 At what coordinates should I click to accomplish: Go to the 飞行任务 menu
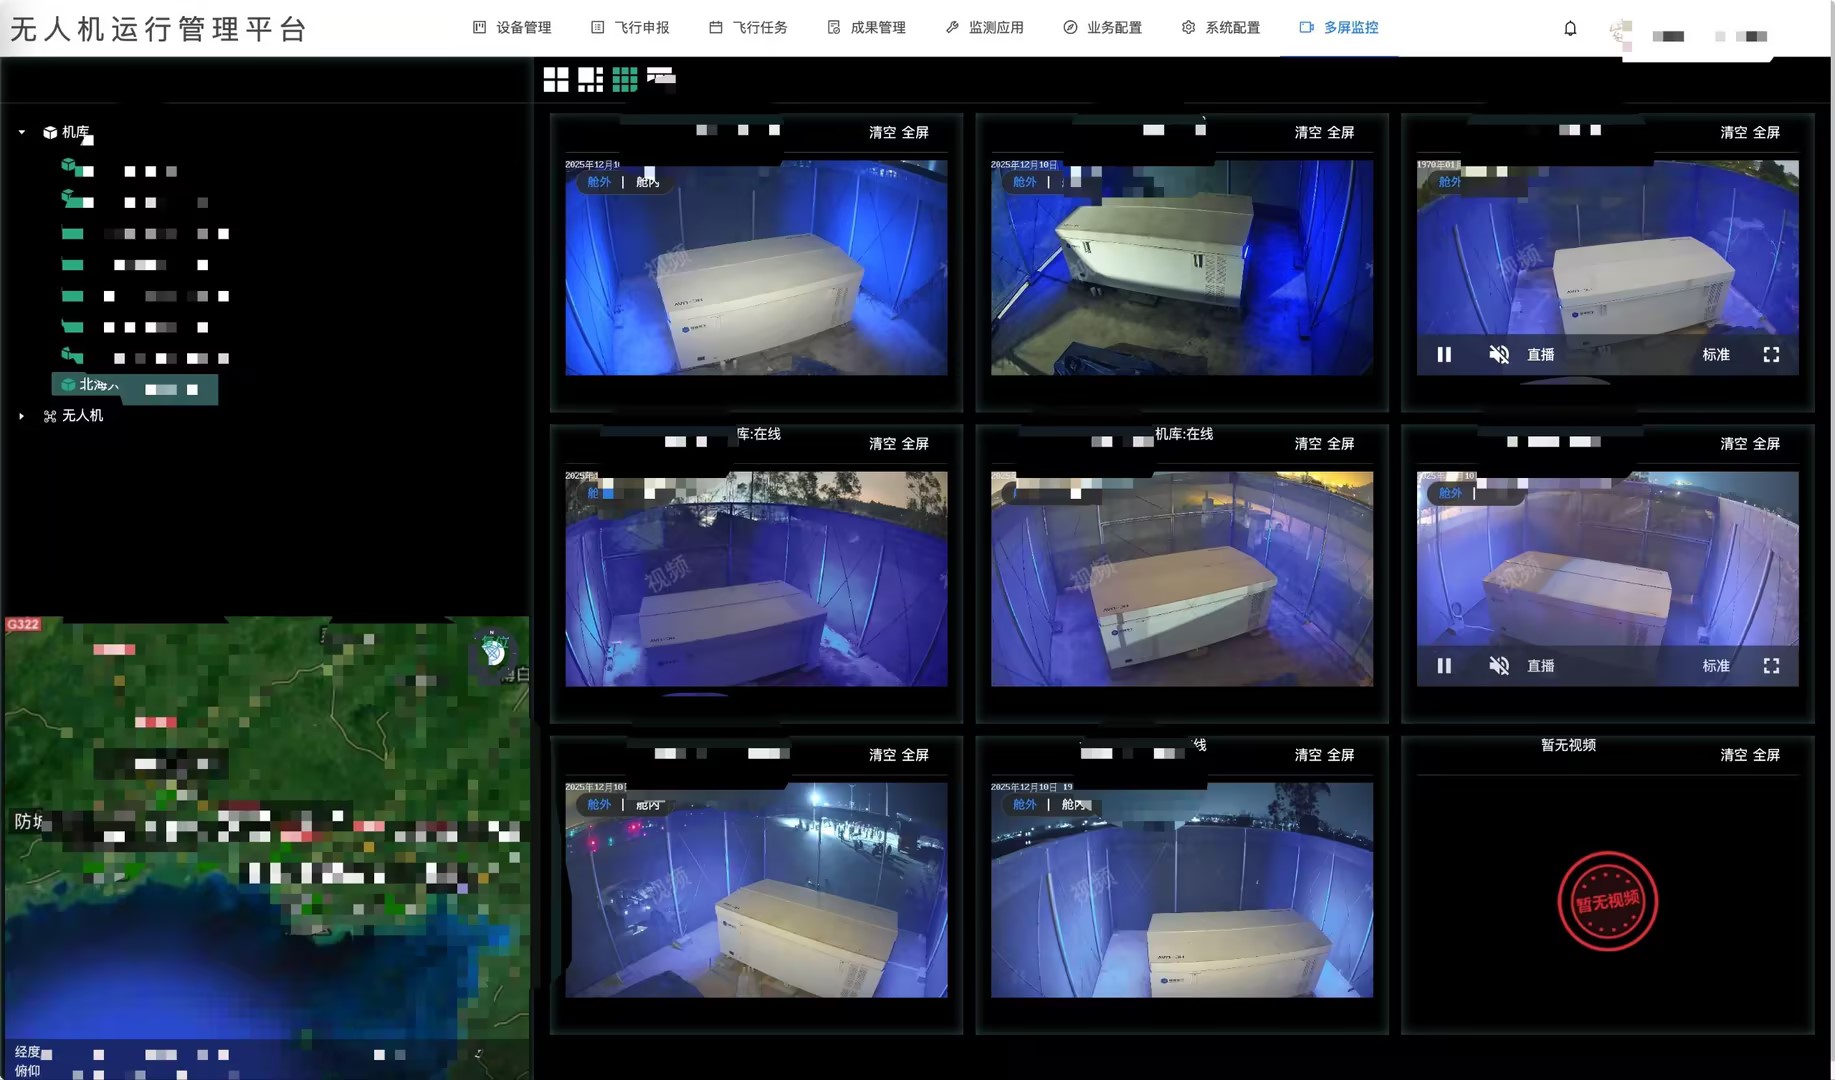click(x=748, y=28)
